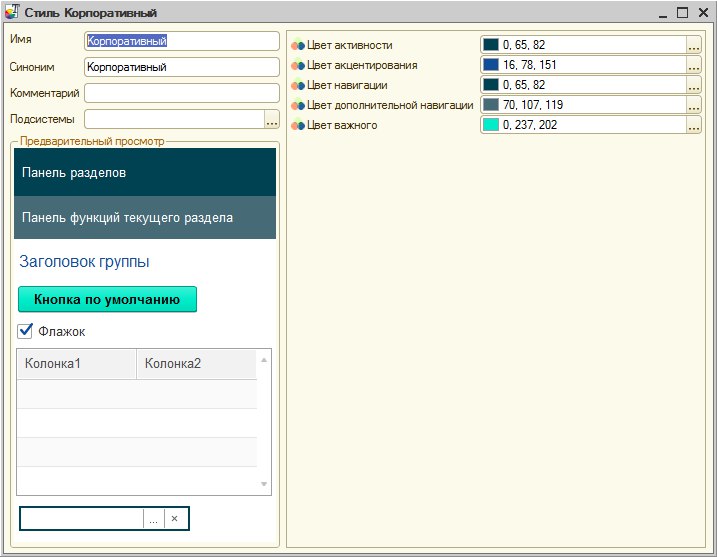Select the Колонка2 table header
The width and height of the screenshot is (717, 557).
[197, 364]
